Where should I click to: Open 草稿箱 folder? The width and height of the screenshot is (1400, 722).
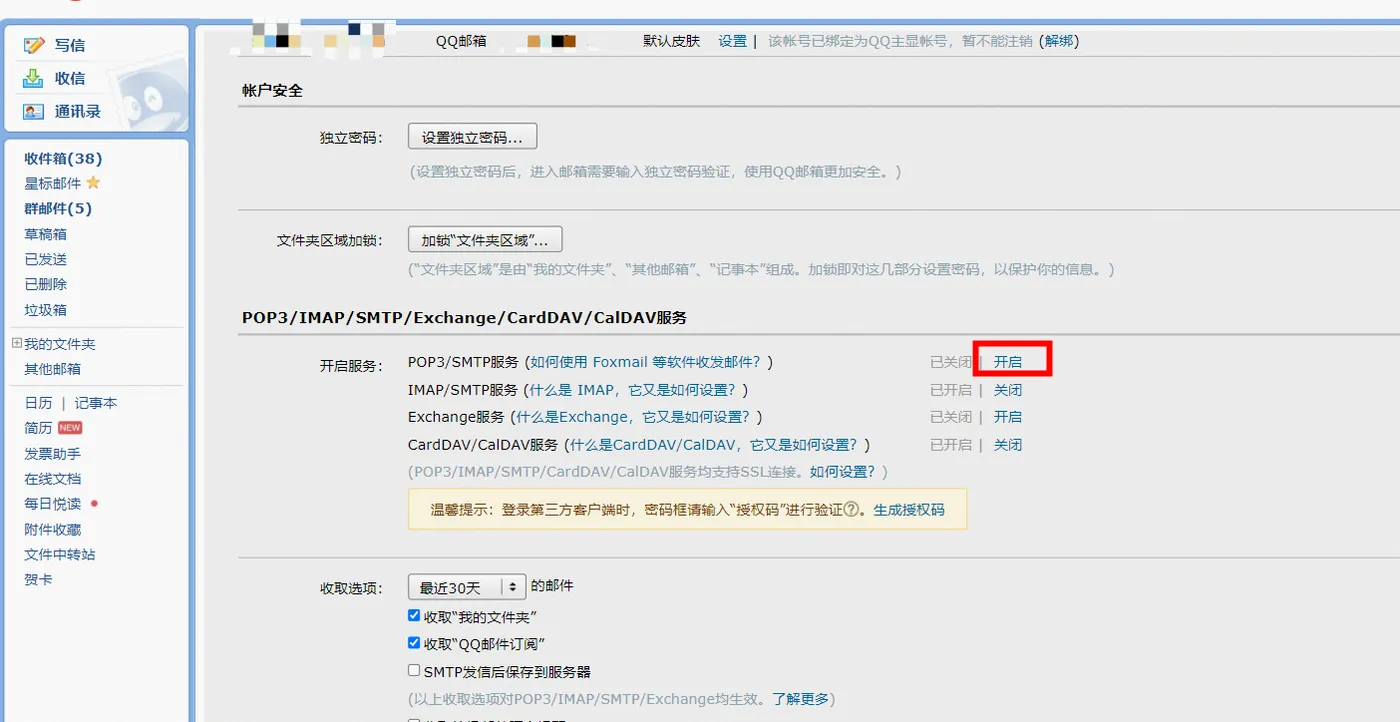(46, 234)
